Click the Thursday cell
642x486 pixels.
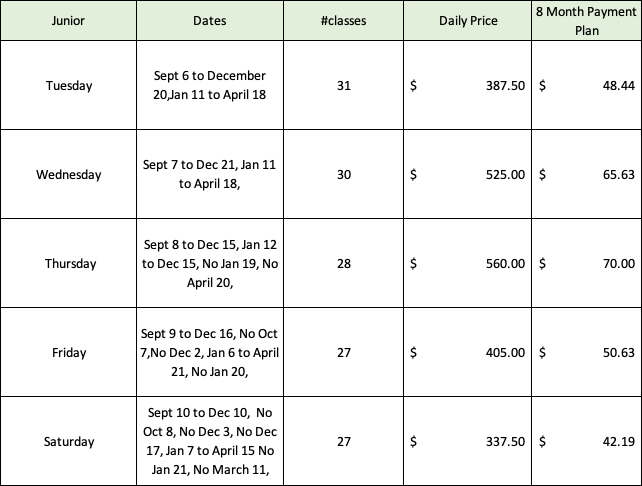tap(68, 263)
